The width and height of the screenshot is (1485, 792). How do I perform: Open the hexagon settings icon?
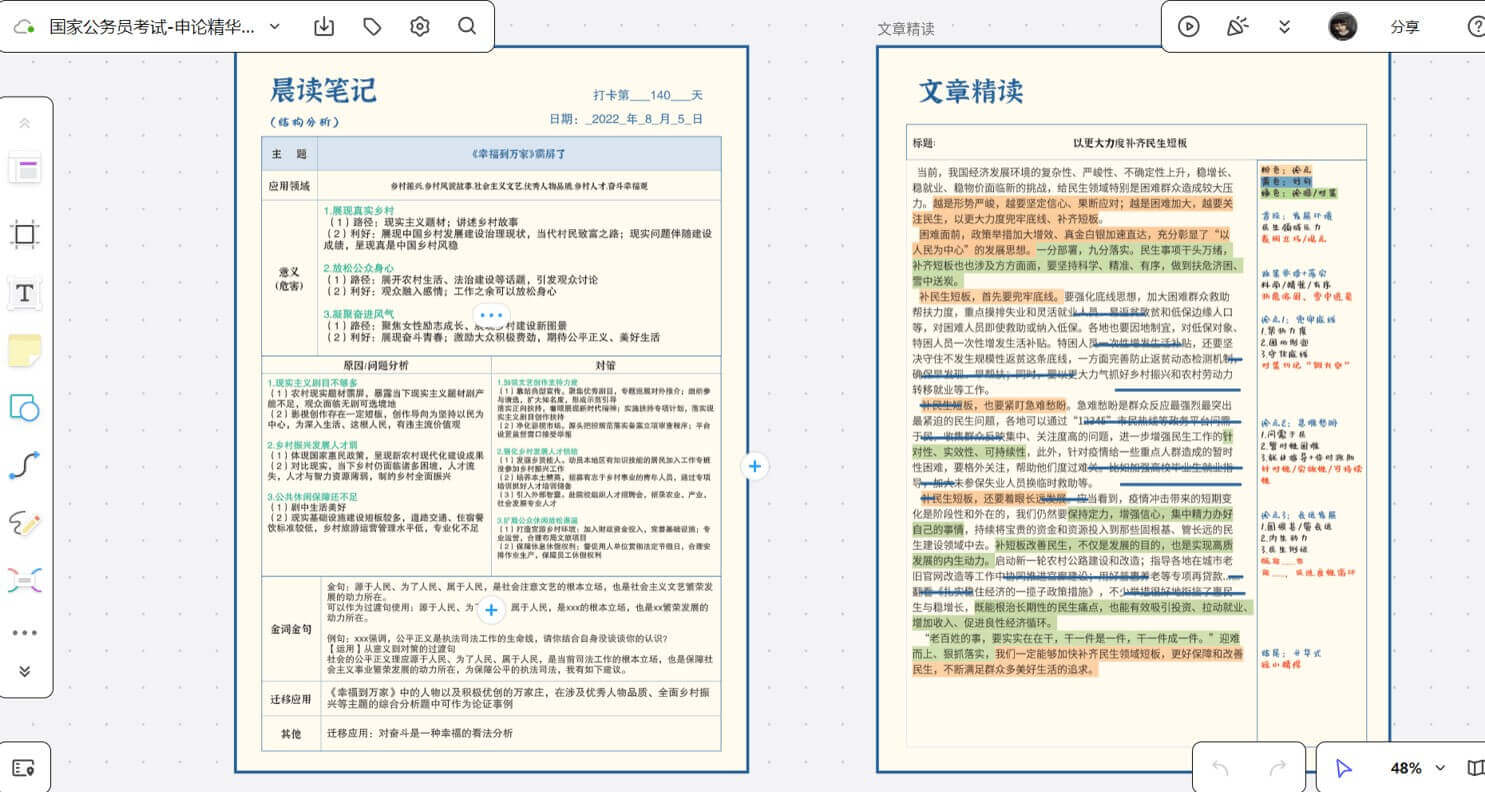pyautogui.click(x=420, y=27)
